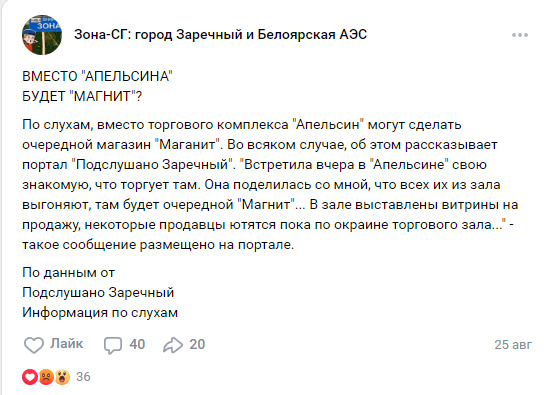Screen dimensions: 544x395
Task: Click the surprised face reaction emoji
Action: (x=62, y=377)
